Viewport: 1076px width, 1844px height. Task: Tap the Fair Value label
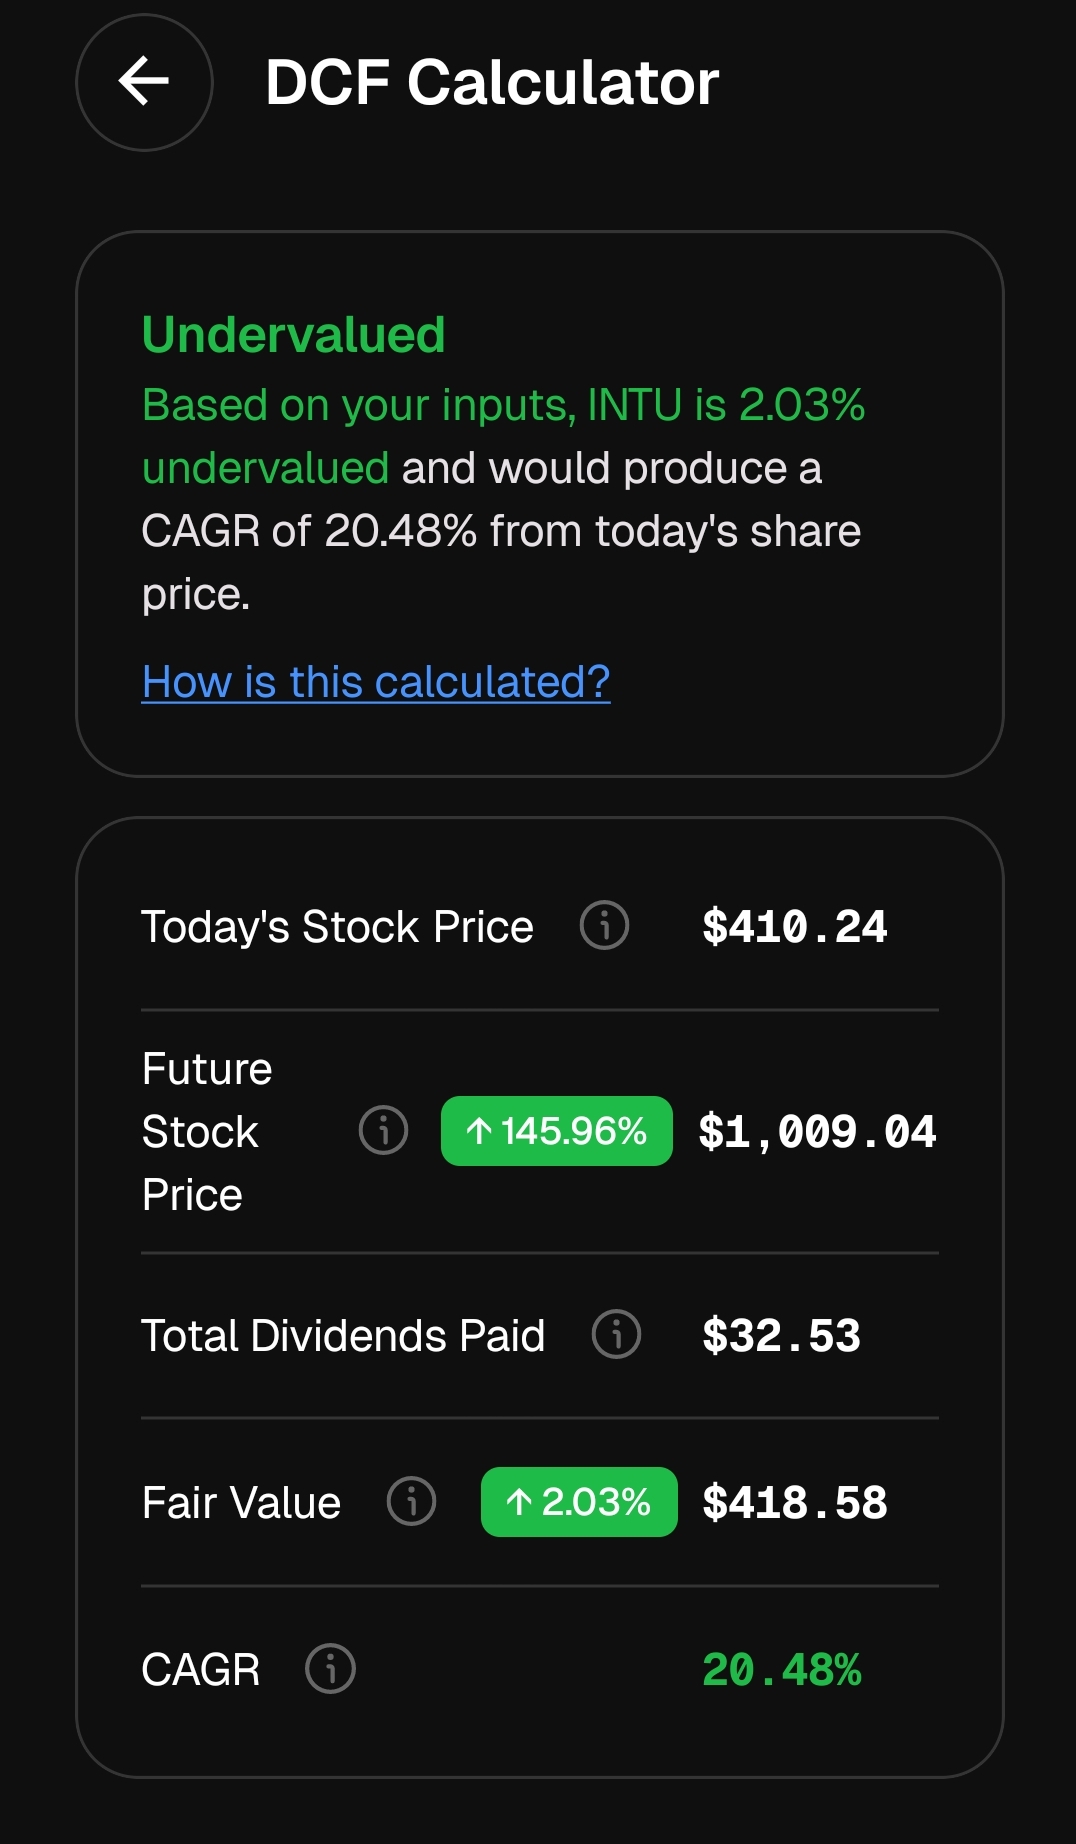coord(241,1502)
